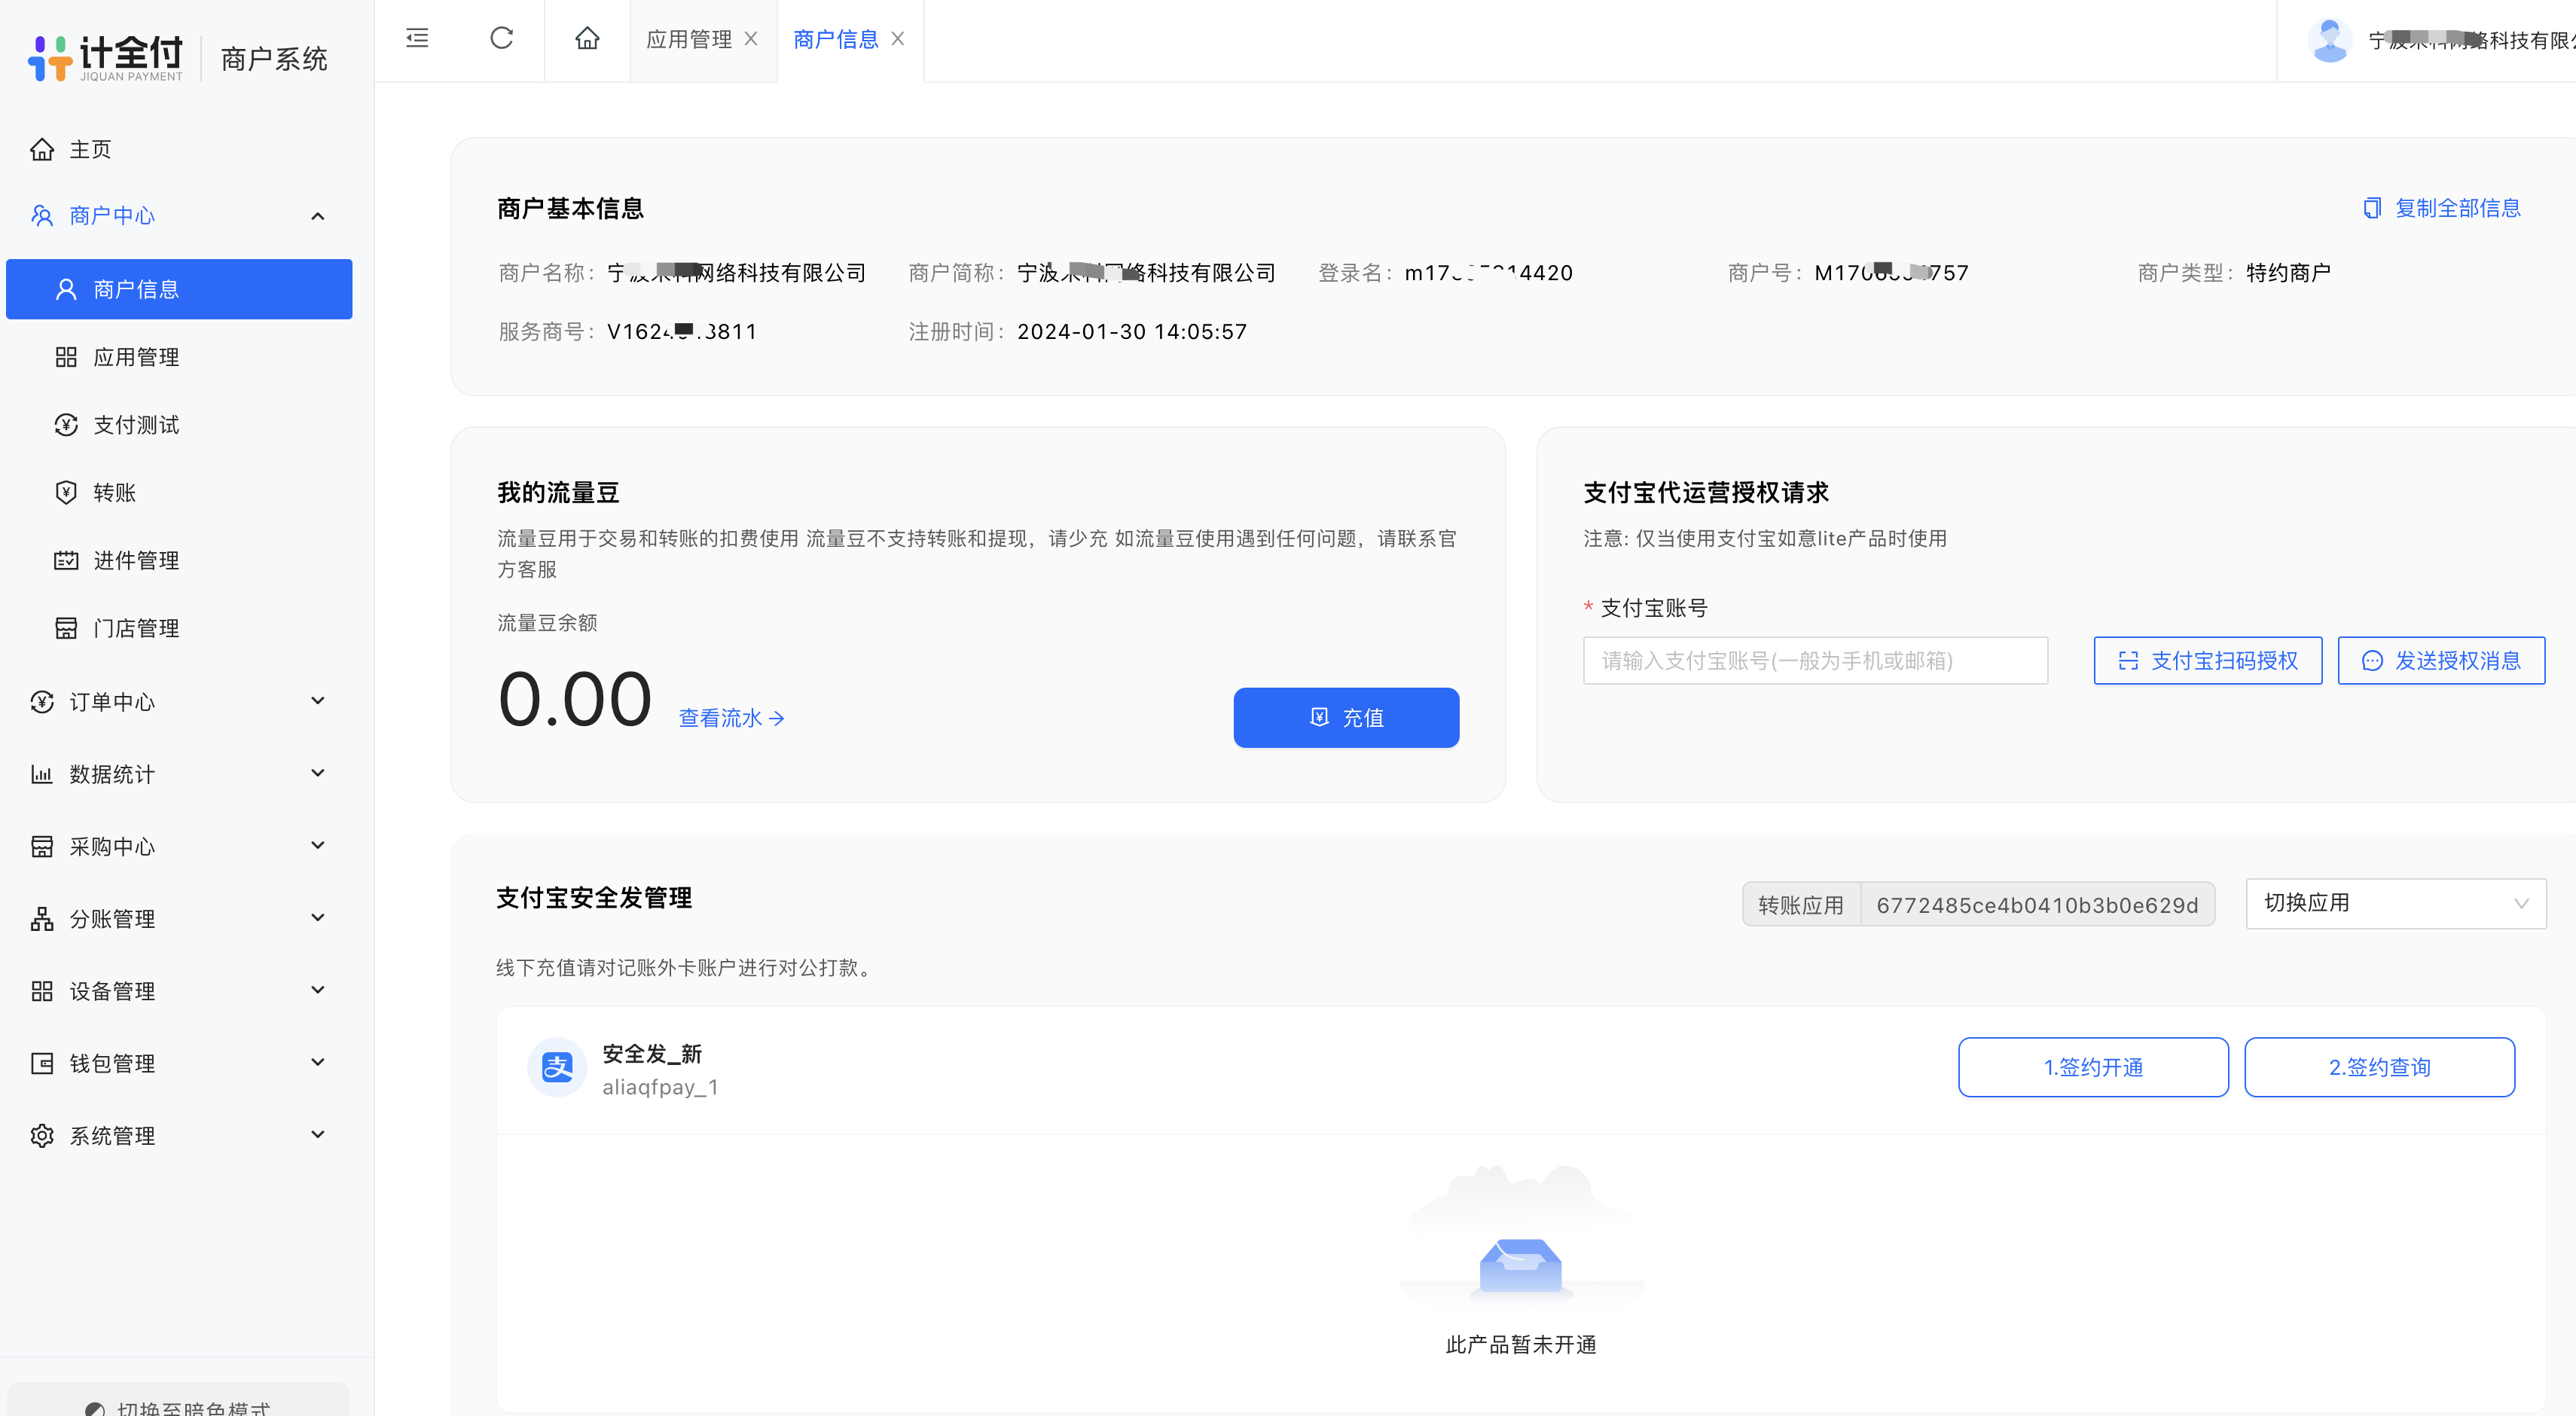2576x1416 pixels.
Task: Click the 安全发_新 Alipay icon
Action: [557, 1067]
